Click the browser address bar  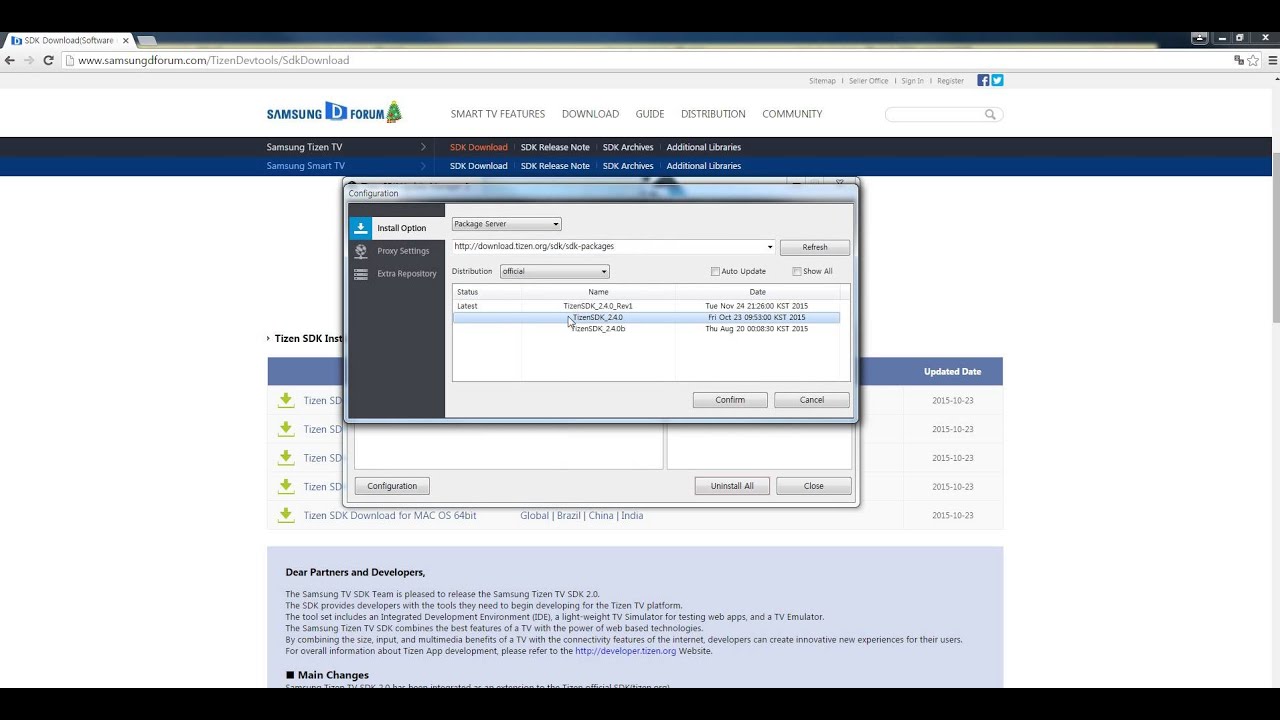[640, 60]
